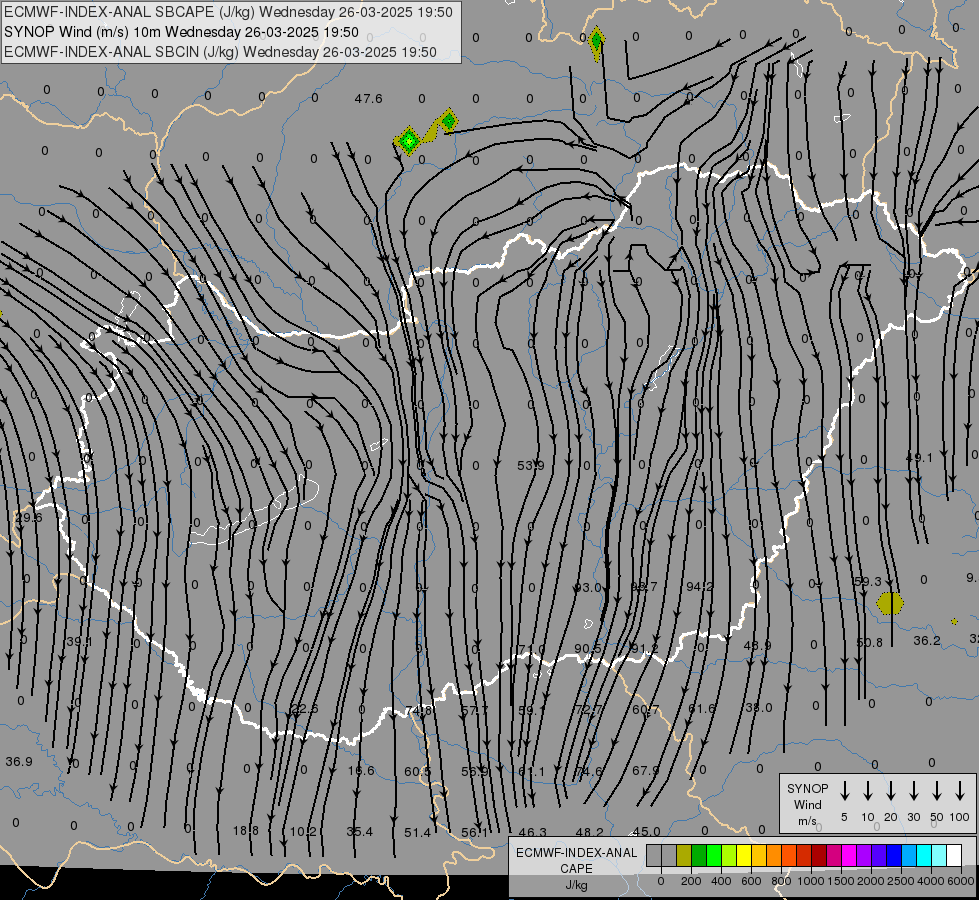Click the 1000 tick label on color scale

coord(811,881)
